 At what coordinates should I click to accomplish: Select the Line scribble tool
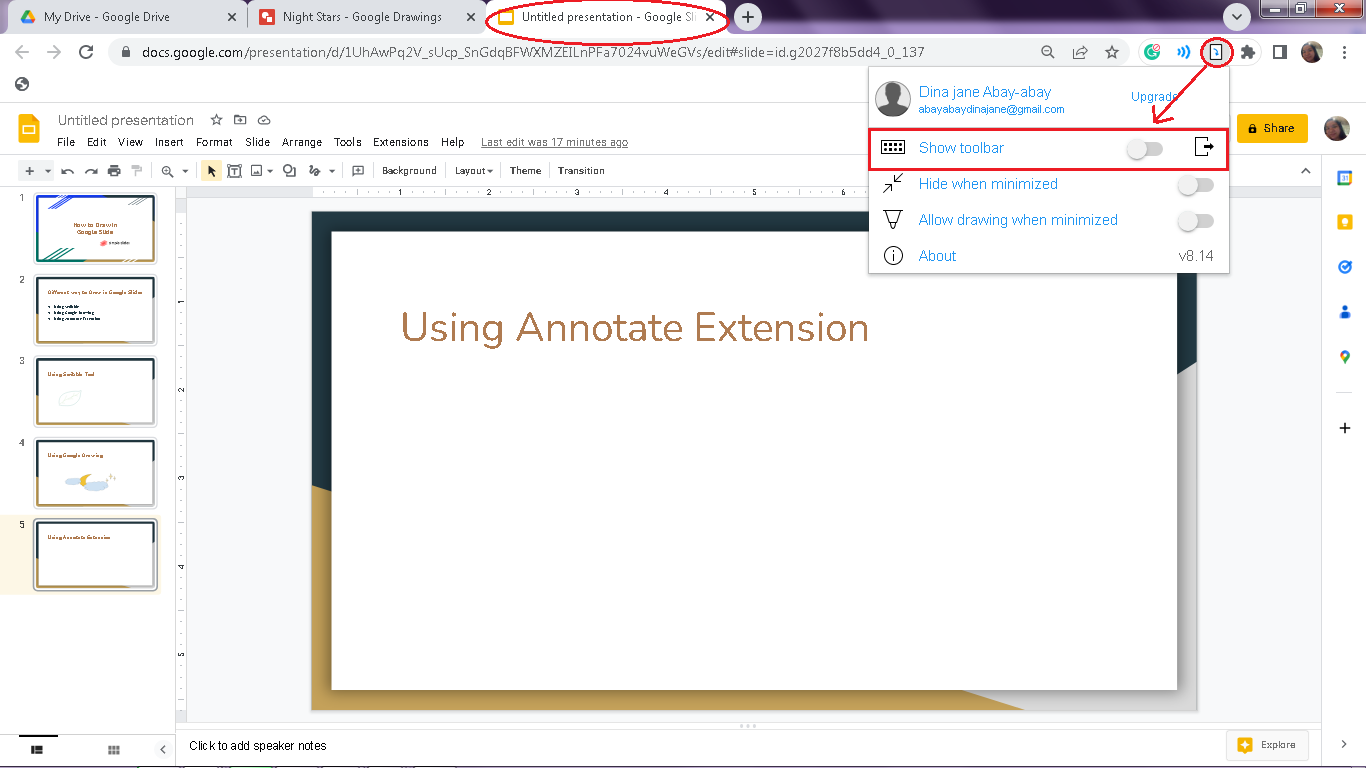315,171
